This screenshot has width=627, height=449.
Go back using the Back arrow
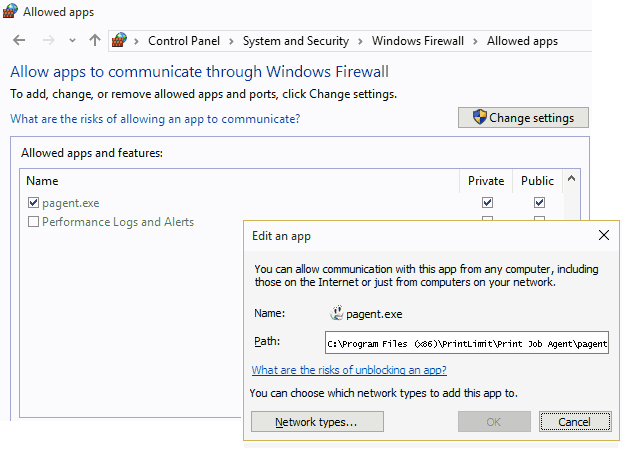[19, 40]
